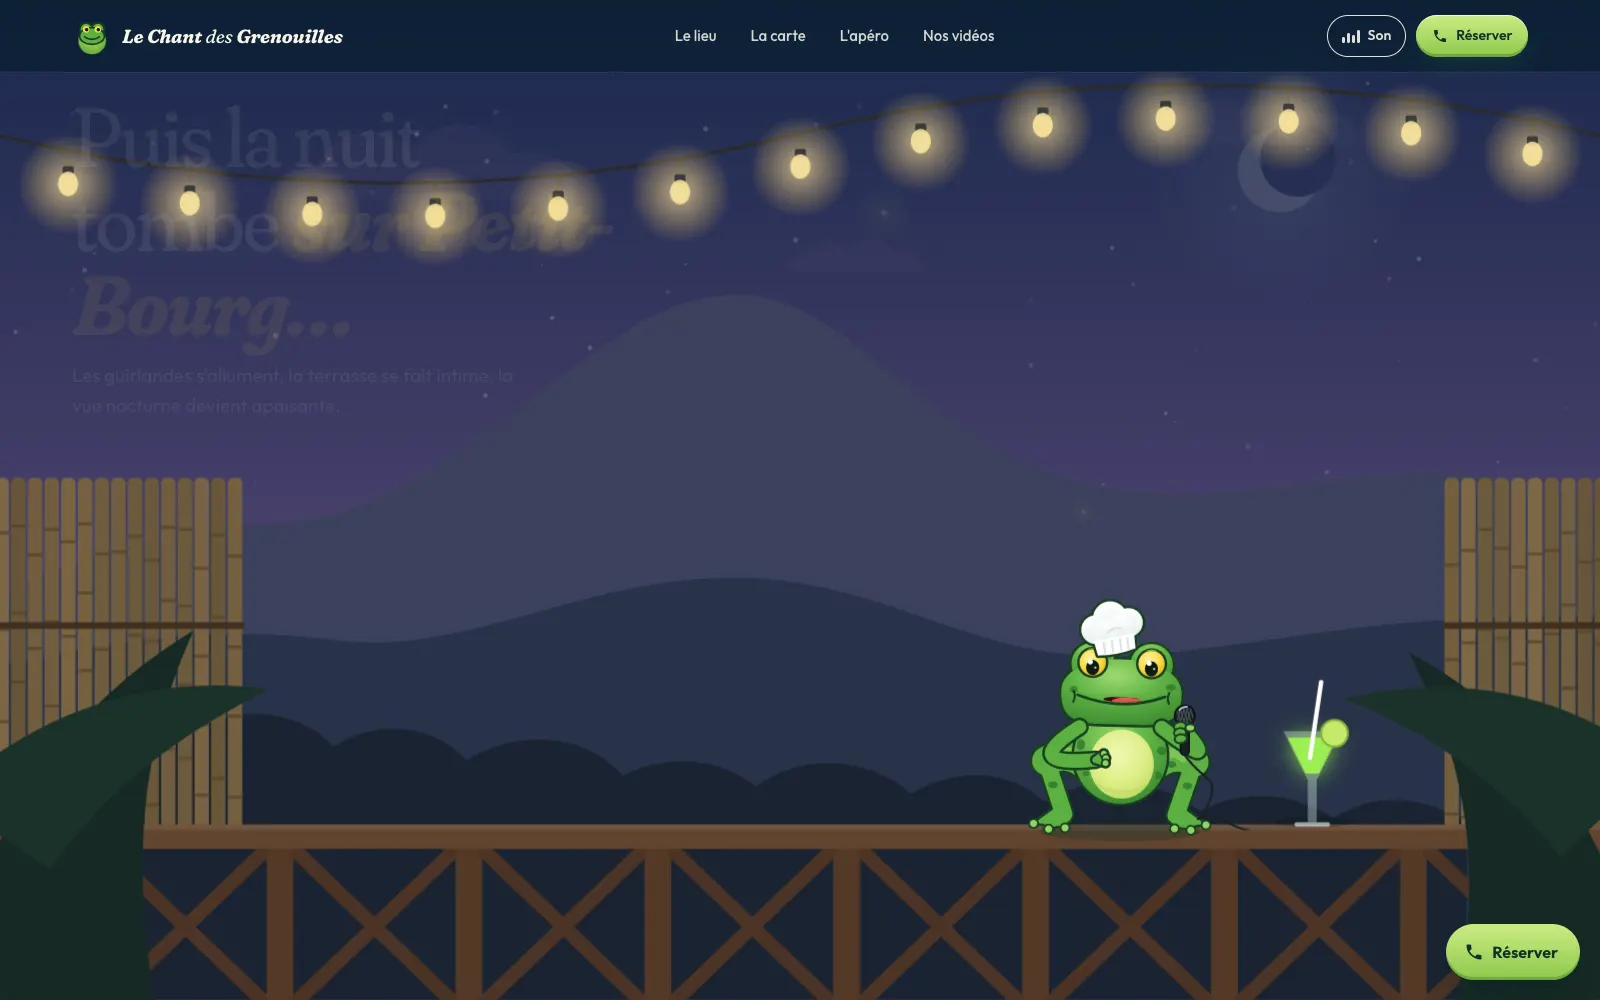Open the Nos vidéos page

coord(958,36)
